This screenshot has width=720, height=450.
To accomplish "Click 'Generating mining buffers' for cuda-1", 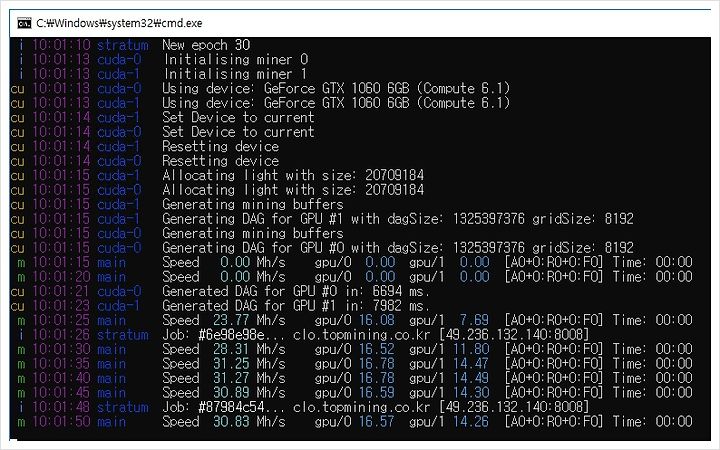I will tap(253, 204).
